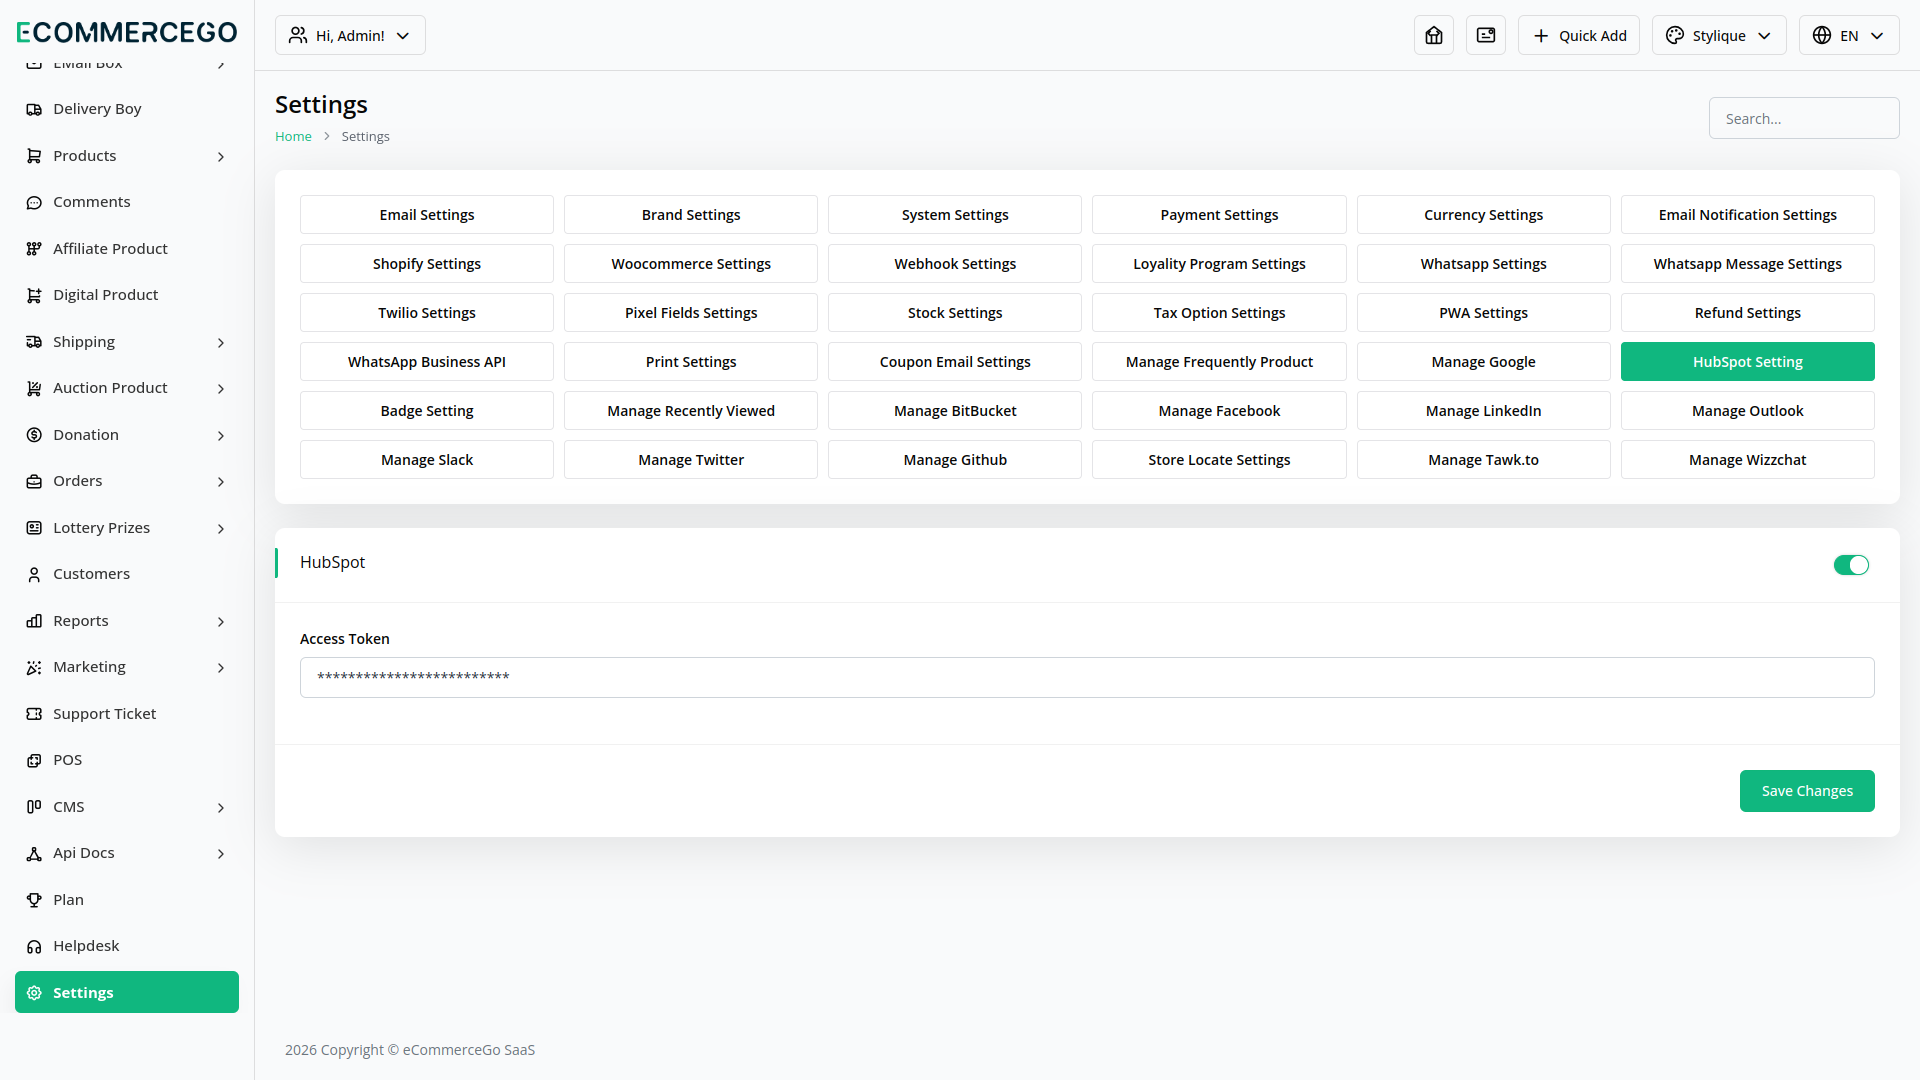Select the Manage Wizzchat tab

pyautogui.click(x=1747, y=460)
